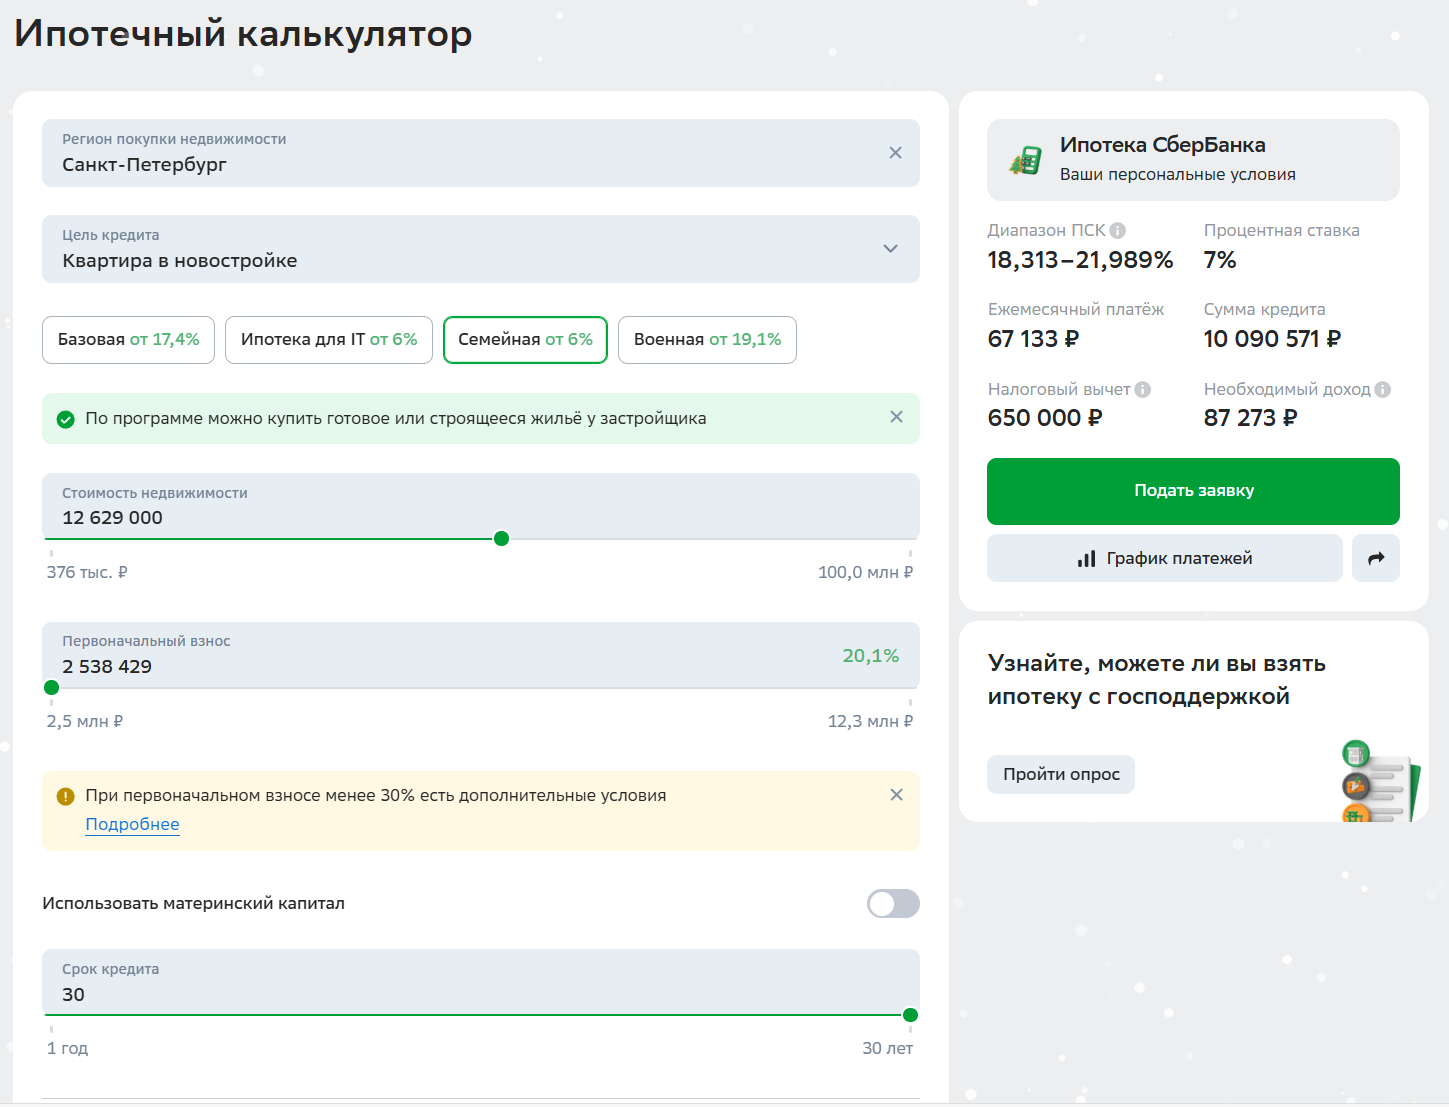Expand the Цель кредита dropdown
The width and height of the screenshot is (1449, 1107).
[889, 249]
